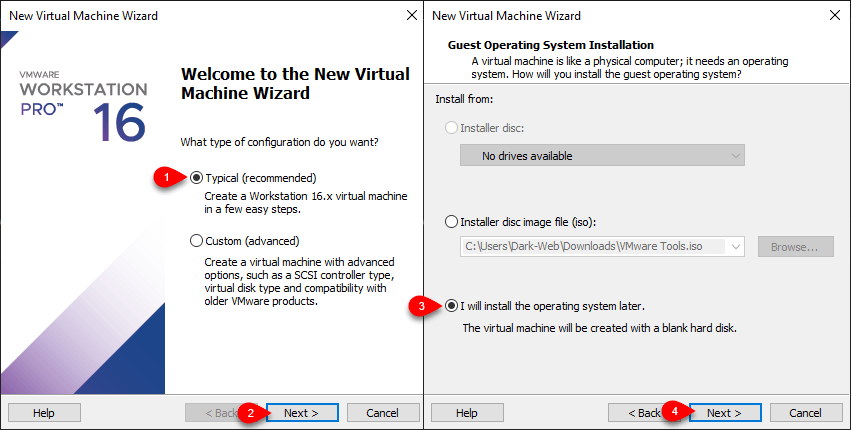
Task: Click the Guest Operating System Installation heading
Action: pyautogui.click(x=551, y=45)
